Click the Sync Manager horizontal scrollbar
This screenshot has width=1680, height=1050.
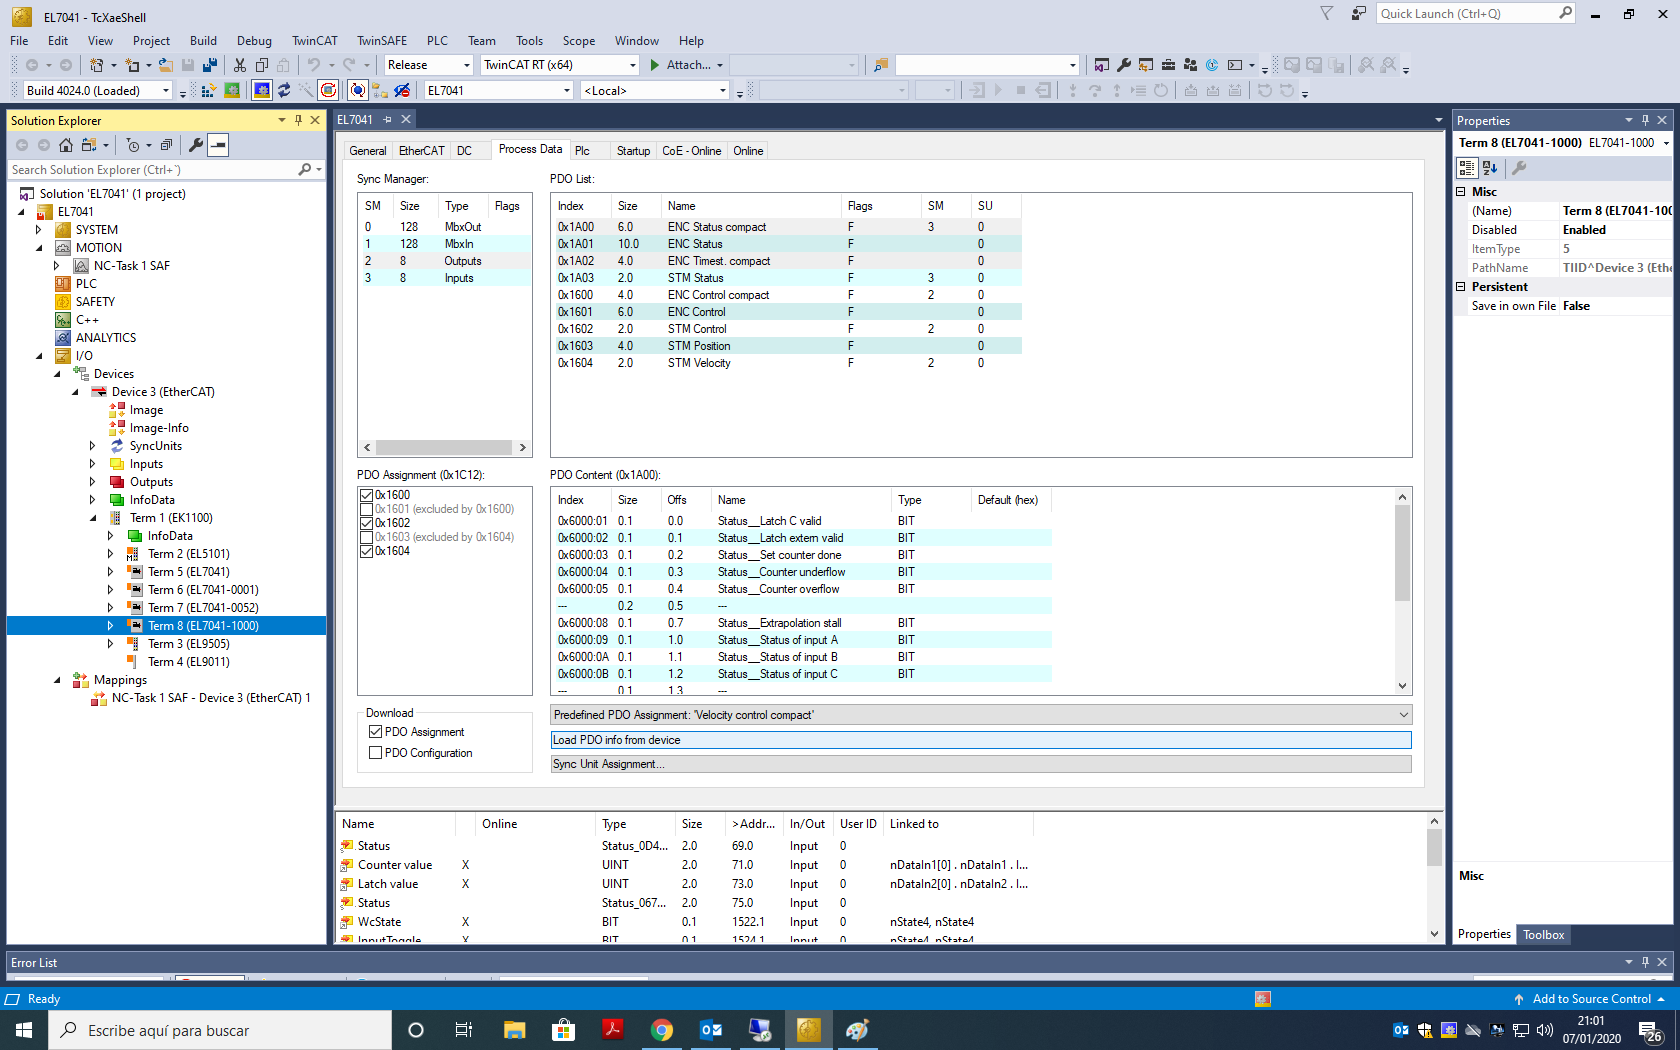coord(444,447)
